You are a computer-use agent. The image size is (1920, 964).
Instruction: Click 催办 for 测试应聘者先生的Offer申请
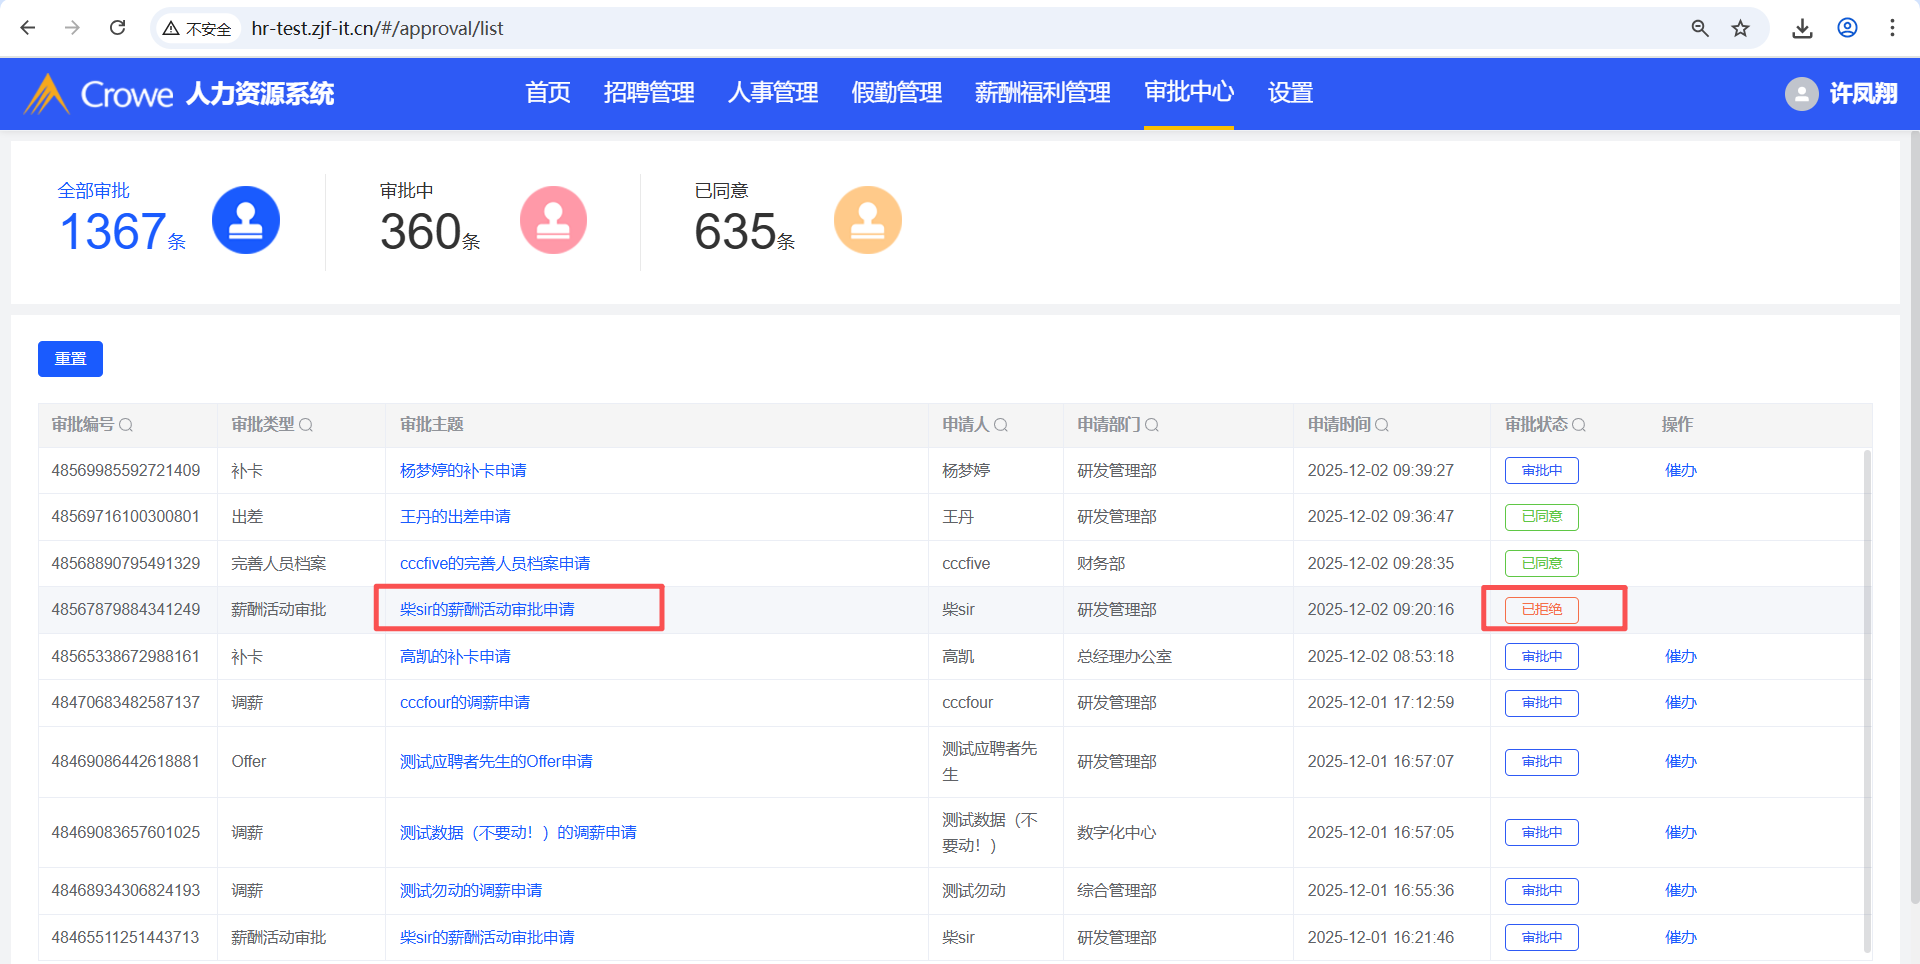[x=1681, y=762]
